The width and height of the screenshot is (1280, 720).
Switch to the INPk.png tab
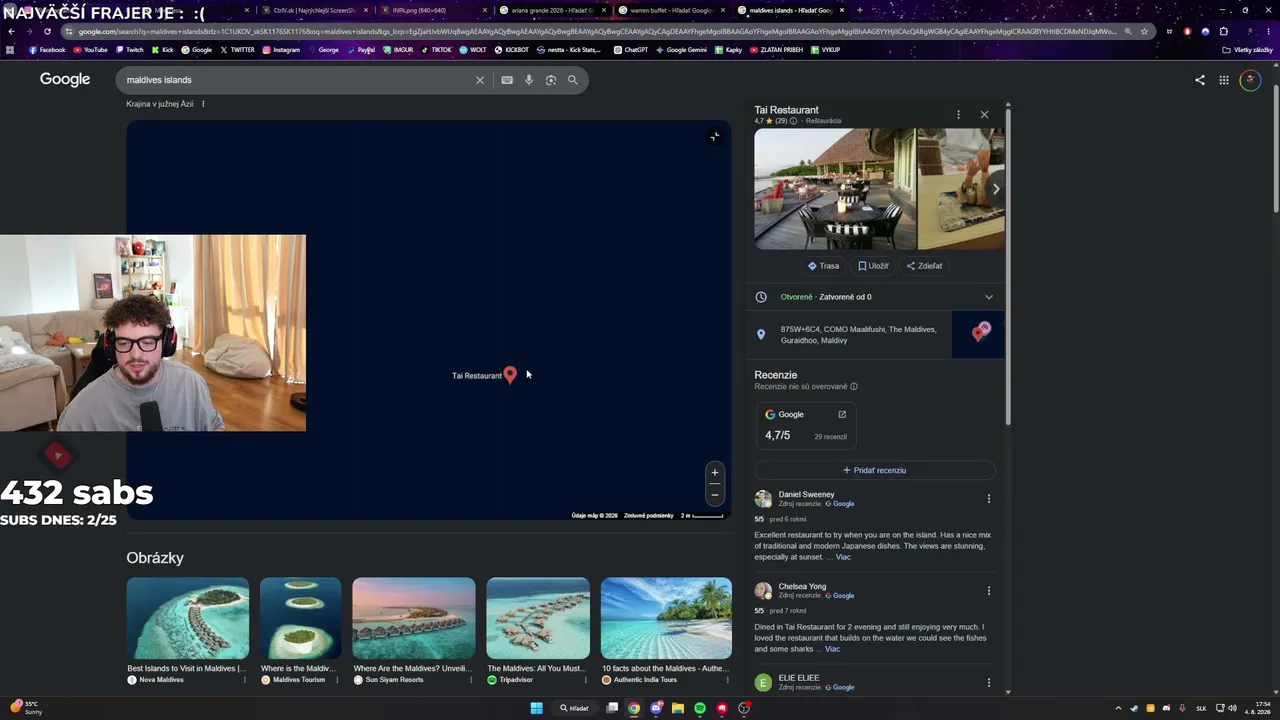tap(434, 10)
